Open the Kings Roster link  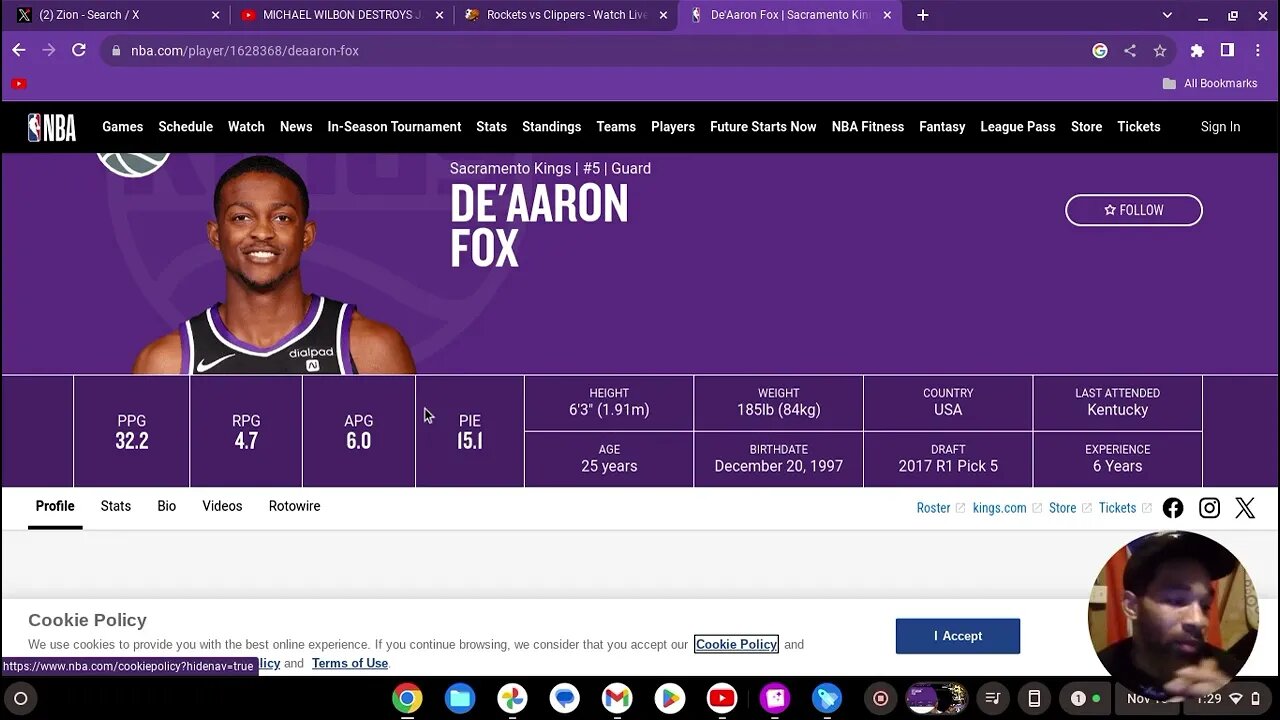tap(940, 508)
